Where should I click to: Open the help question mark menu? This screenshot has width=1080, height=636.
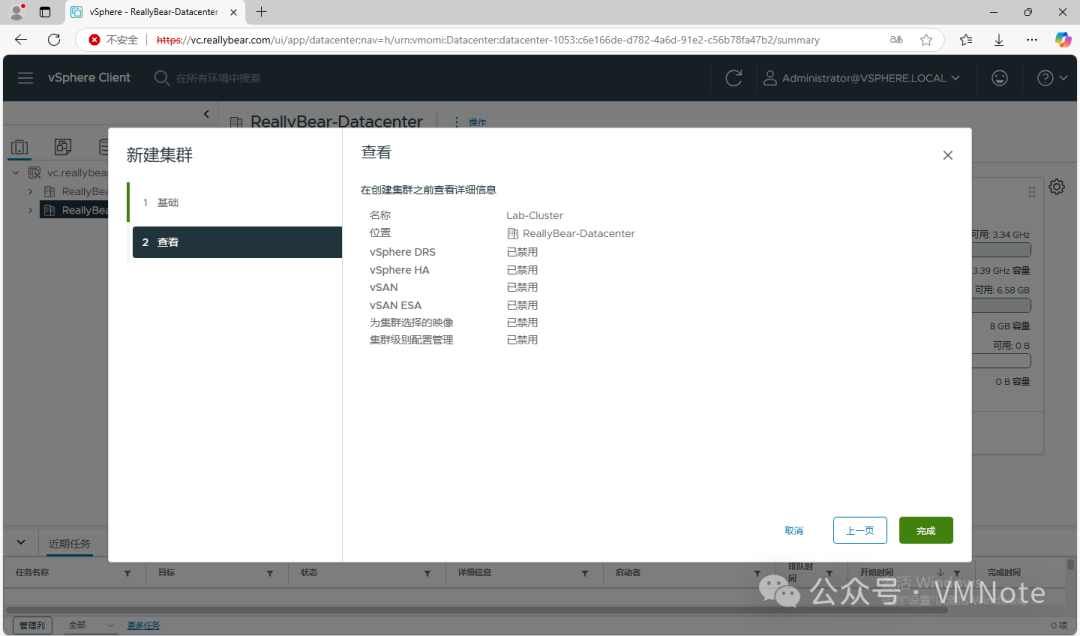tap(1052, 78)
